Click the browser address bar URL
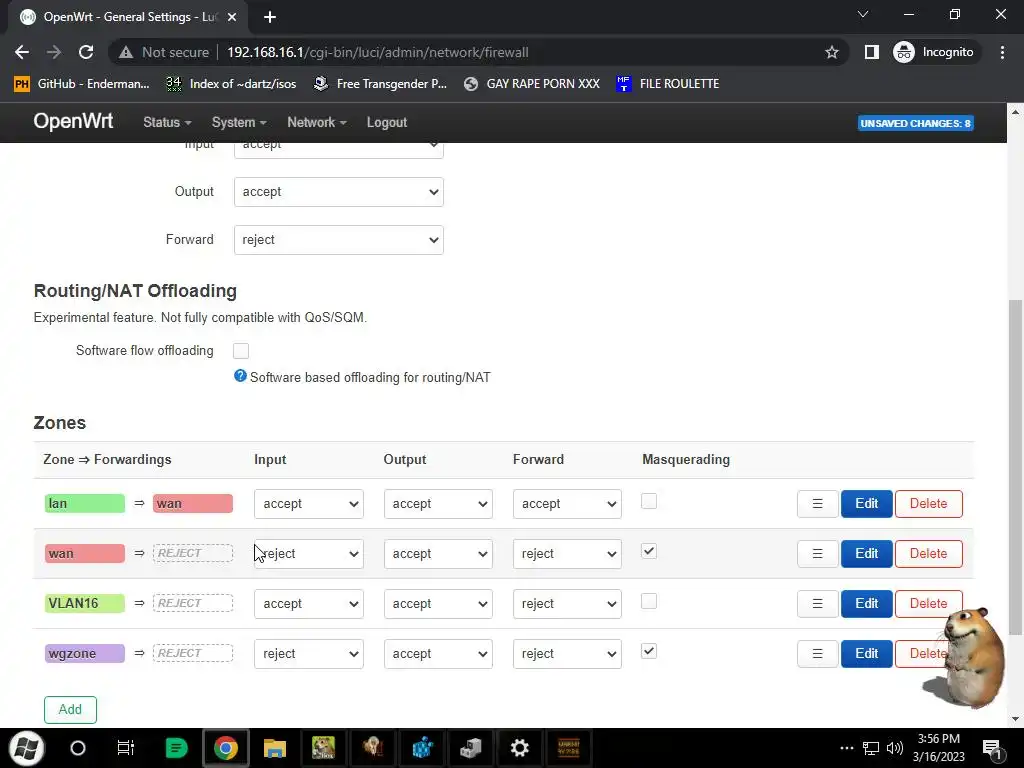Image resolution: width=1024 pixels, height=768 pixels. [377, 52]
